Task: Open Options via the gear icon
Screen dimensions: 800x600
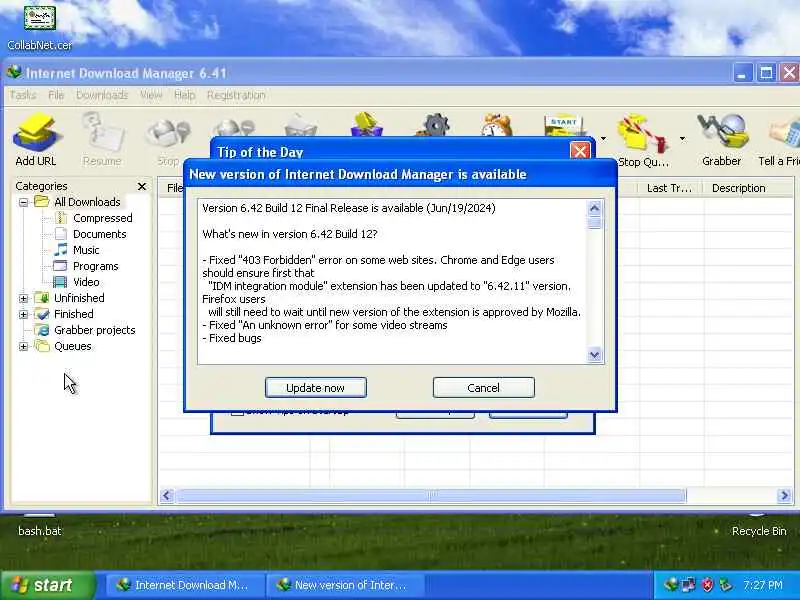Action: [x=434, y=125]
